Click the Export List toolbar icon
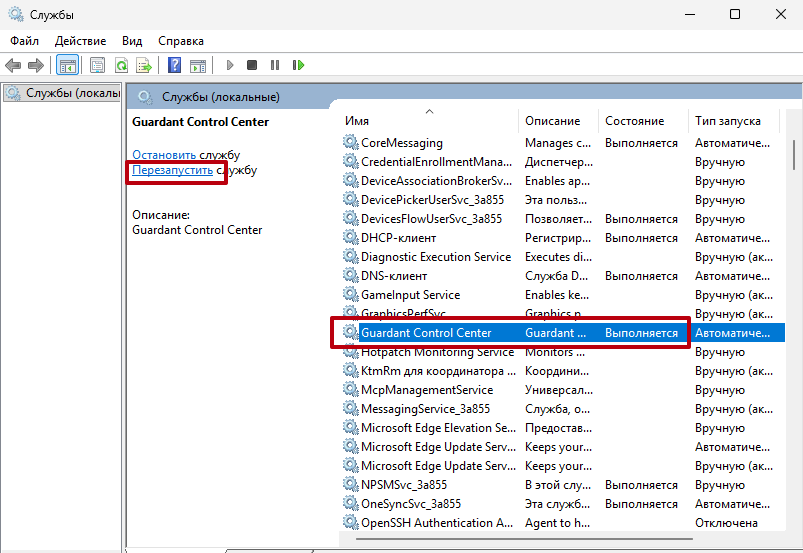 tap(144, 65)
